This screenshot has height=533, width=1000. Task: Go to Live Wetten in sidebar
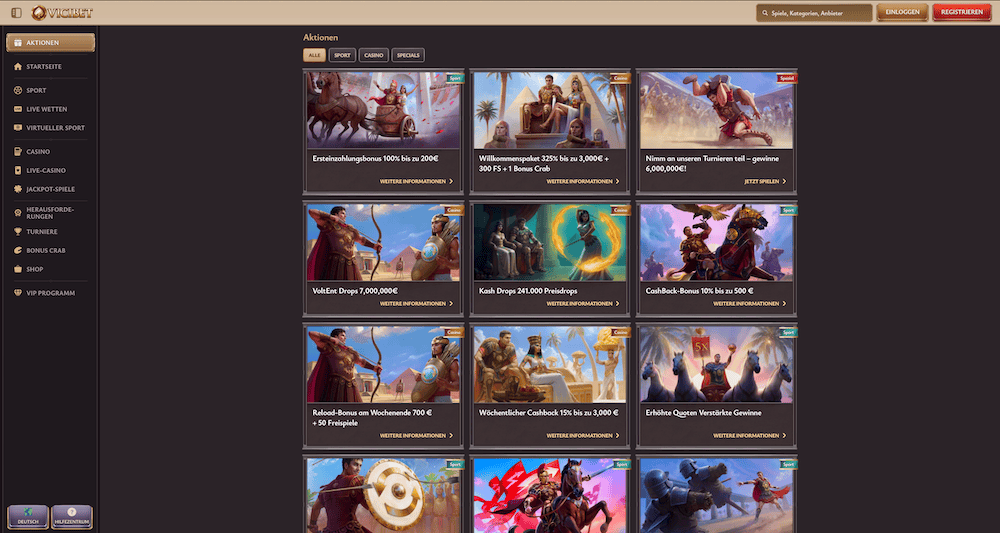click(x=46, y=109)
